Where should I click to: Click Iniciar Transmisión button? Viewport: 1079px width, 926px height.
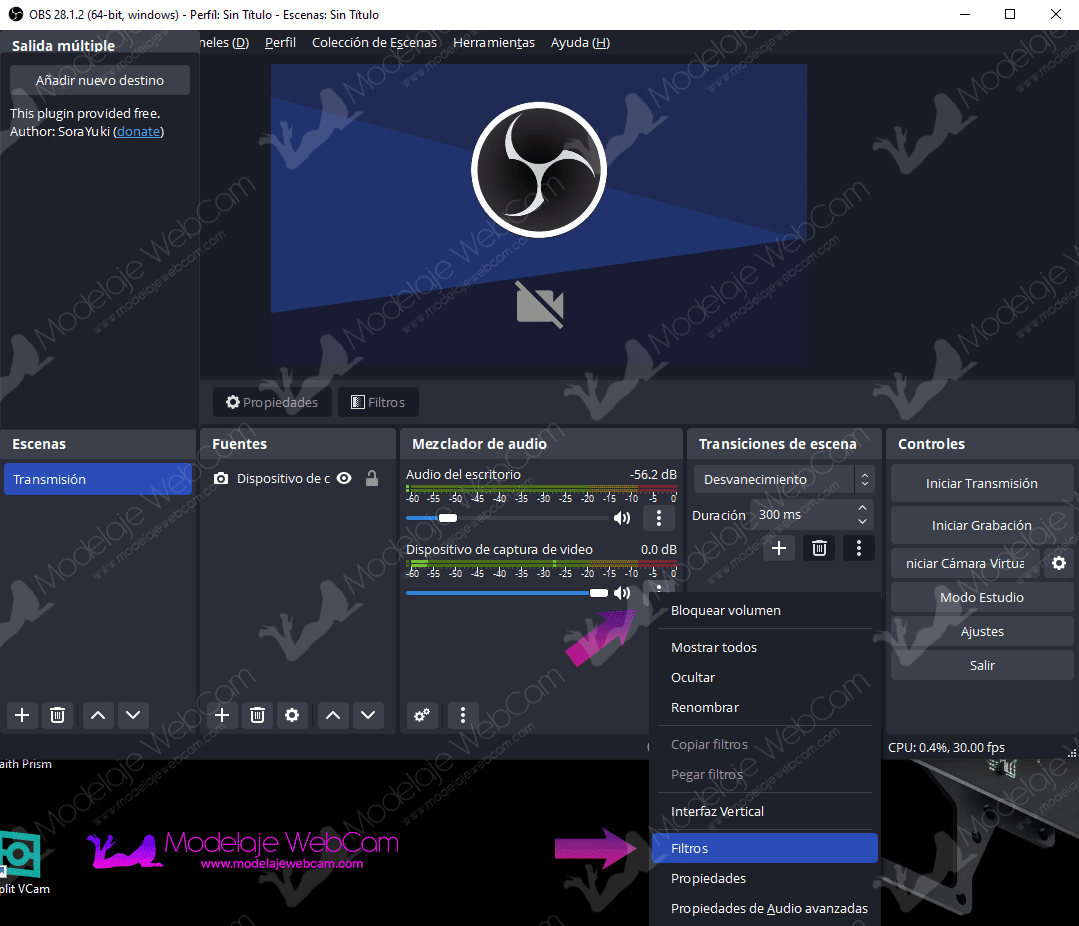pos(982,484)
